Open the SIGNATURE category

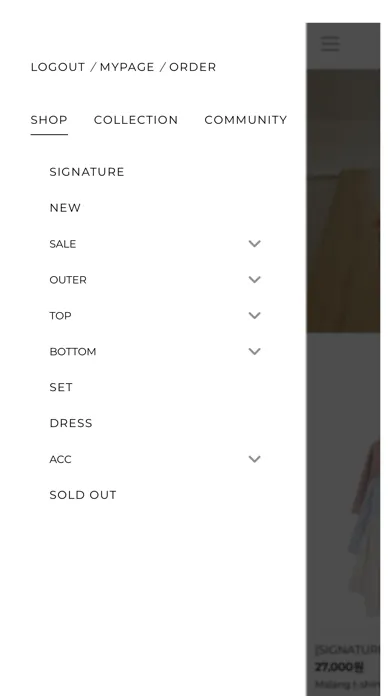(87, 172)
